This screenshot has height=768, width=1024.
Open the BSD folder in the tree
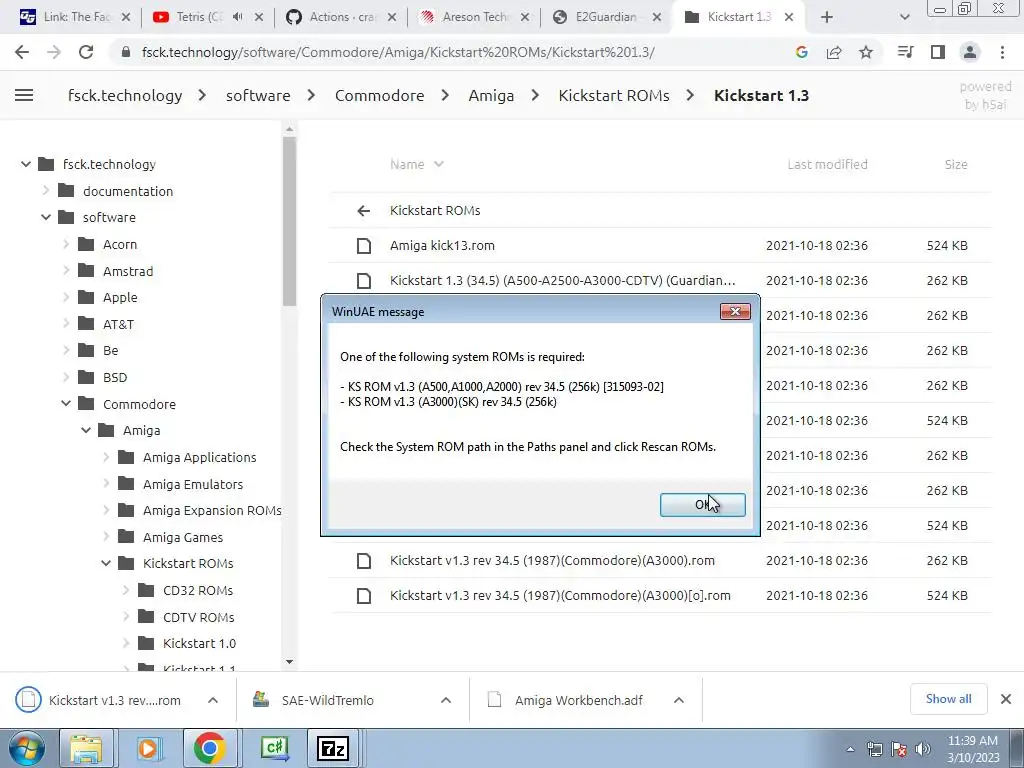[x=115, y=377]
